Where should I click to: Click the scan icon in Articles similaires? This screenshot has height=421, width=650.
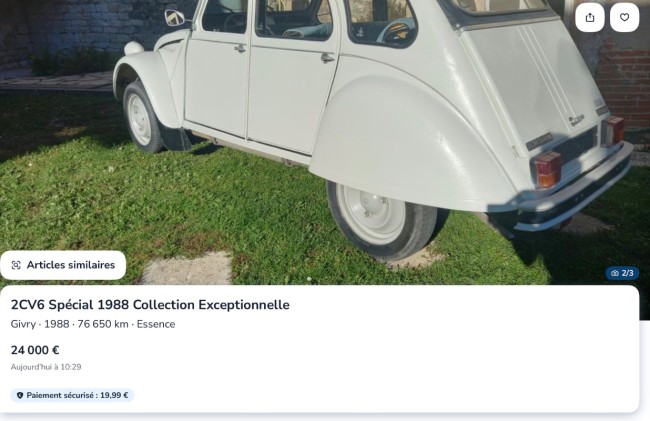[x=16, y=265]
